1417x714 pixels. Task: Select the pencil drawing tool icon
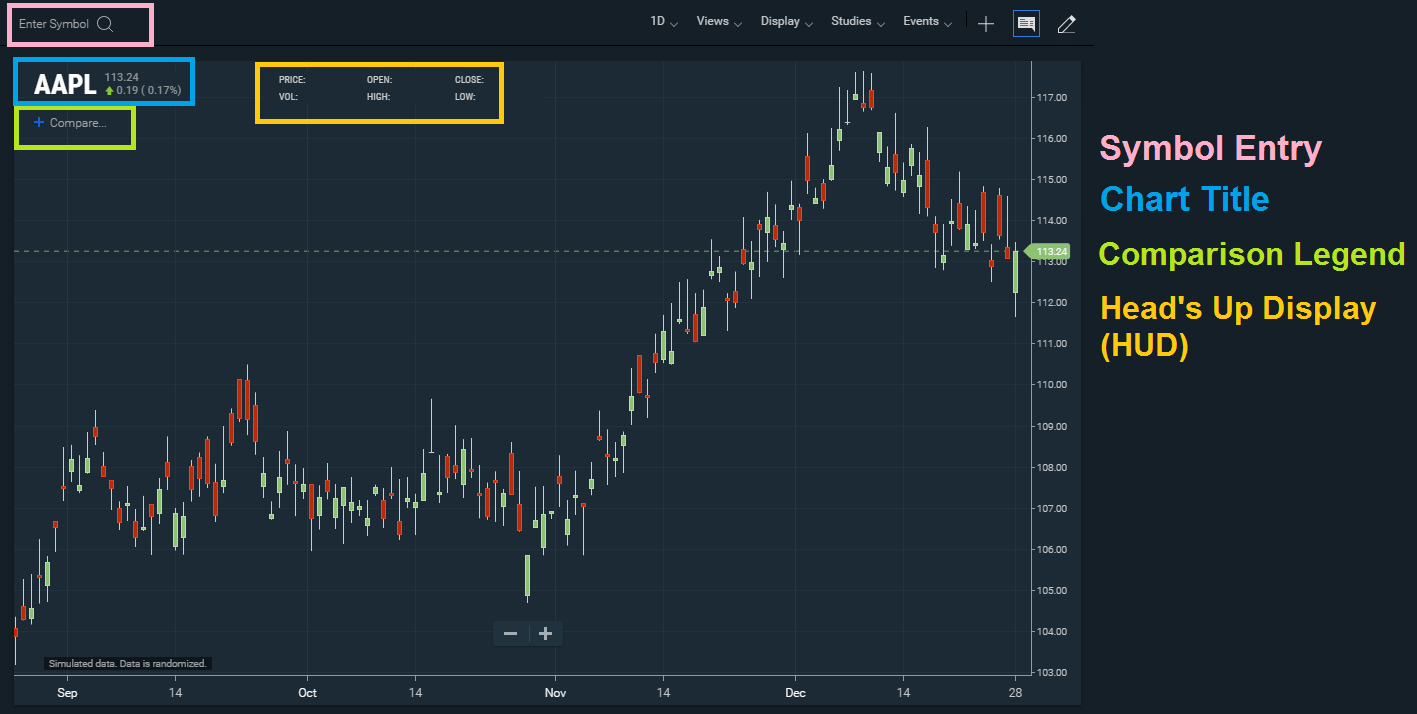point(1066,24)
